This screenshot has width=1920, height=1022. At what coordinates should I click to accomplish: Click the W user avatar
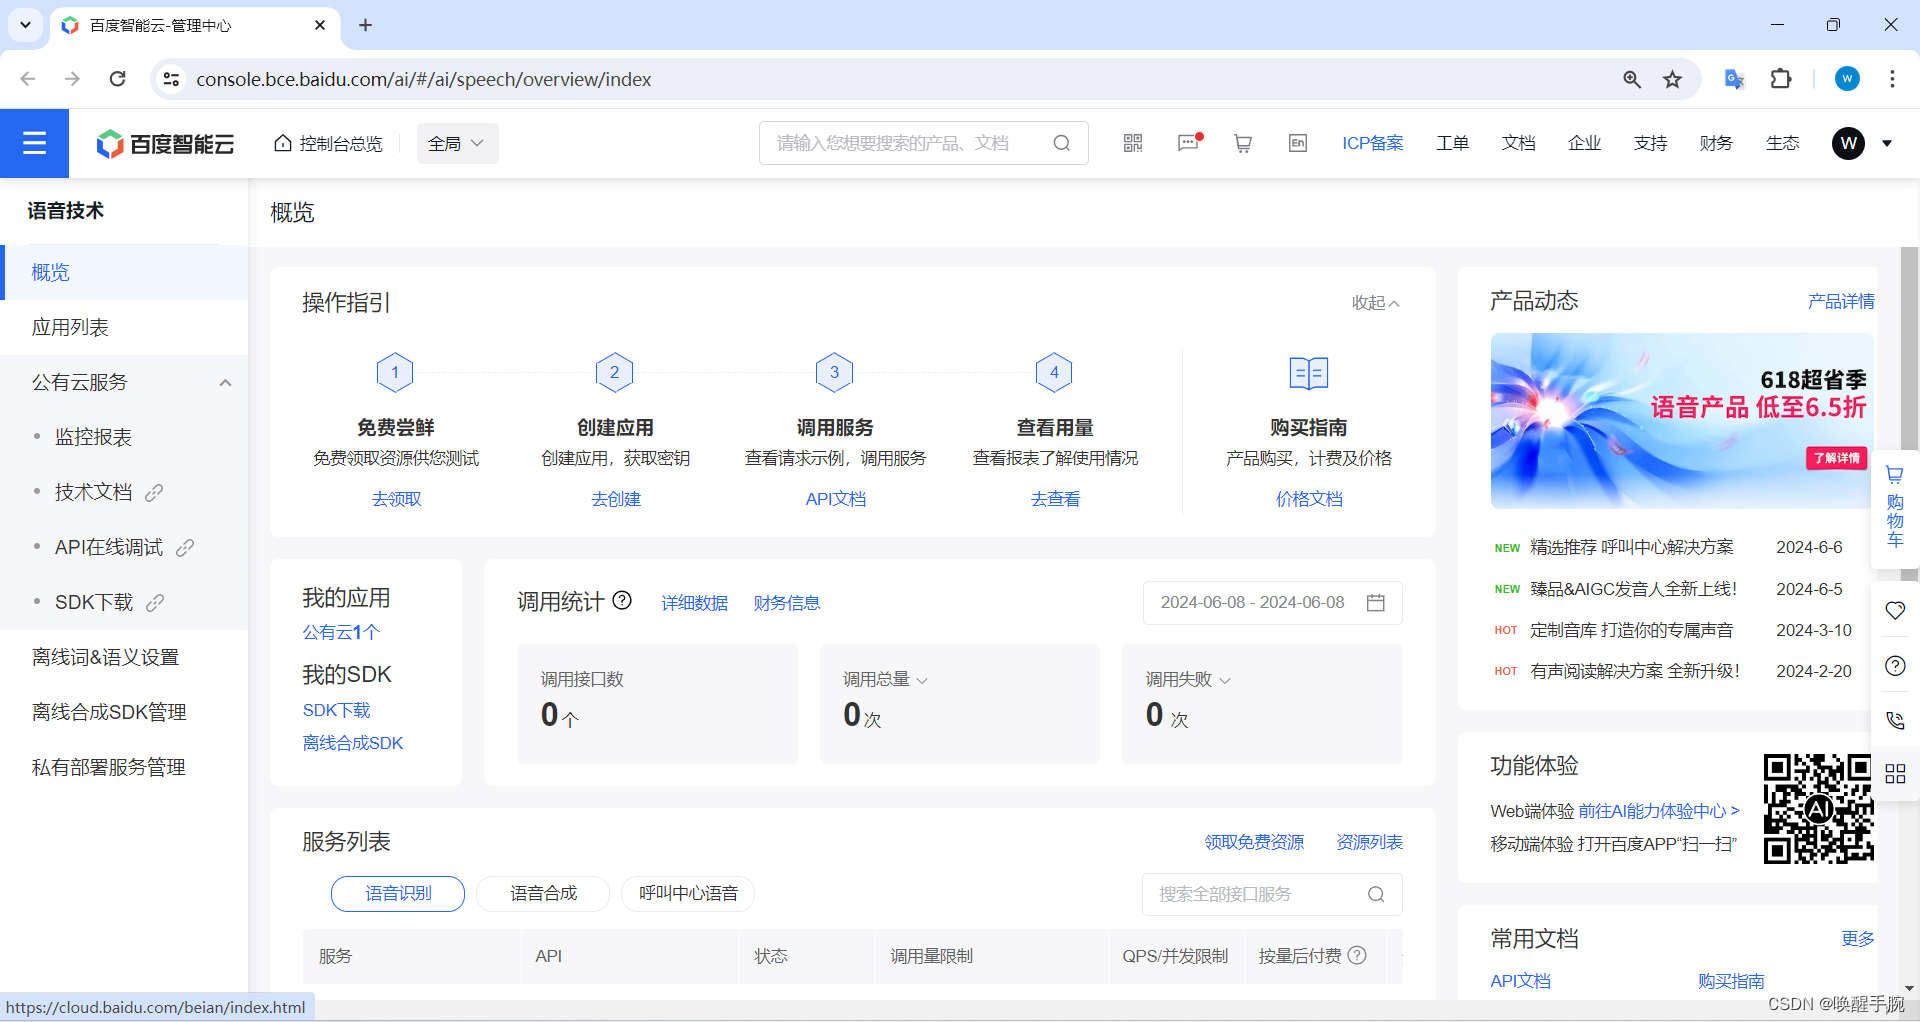pyautogui.click(x=1848, y=143)
